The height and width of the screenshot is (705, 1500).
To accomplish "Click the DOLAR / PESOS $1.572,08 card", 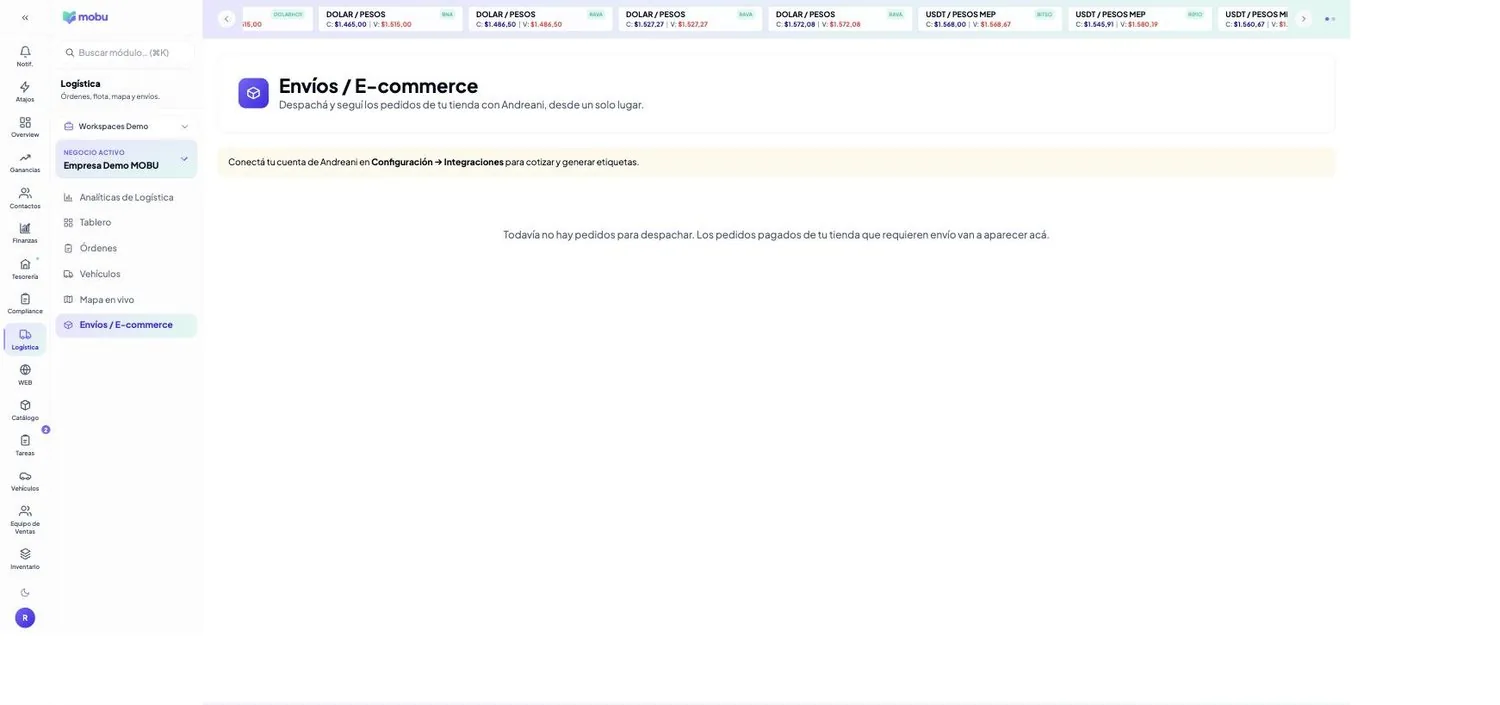I will [x=840, y=19].
